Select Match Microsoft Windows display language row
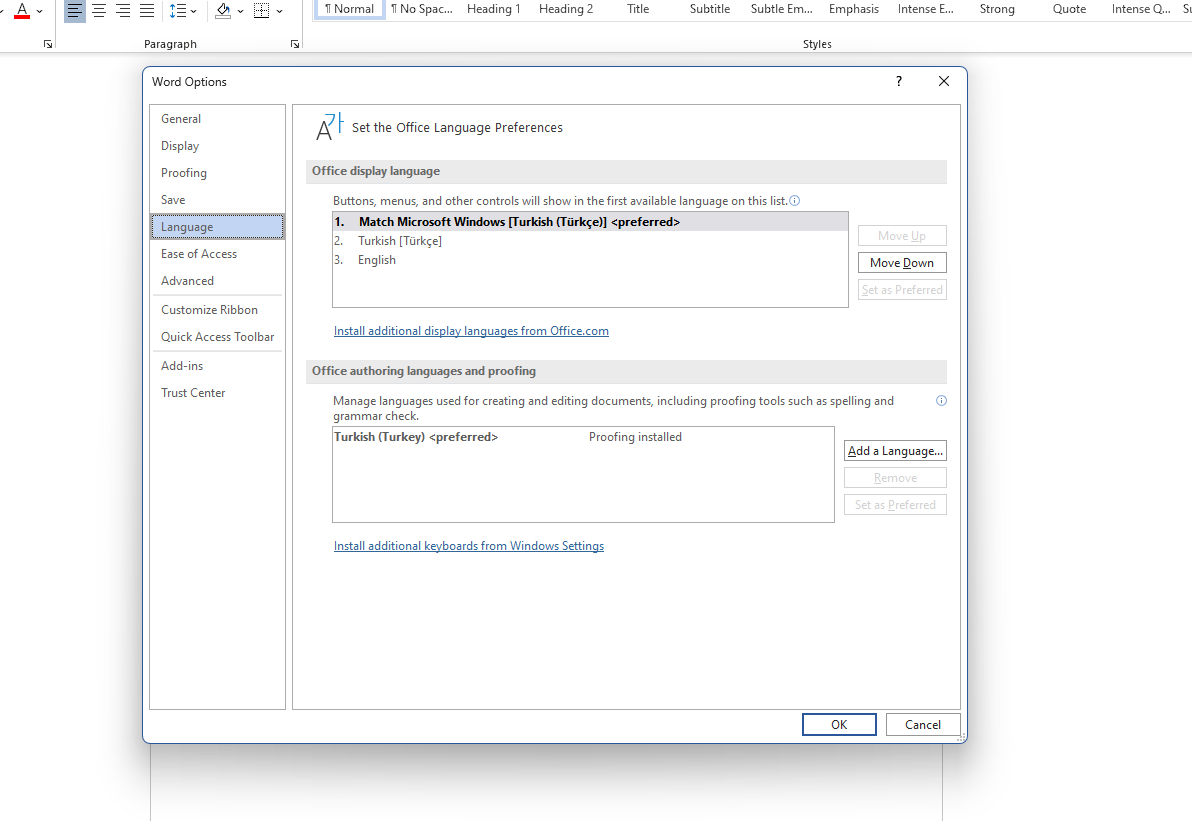The image size is (1192, 821). click(x=590, y=222)
